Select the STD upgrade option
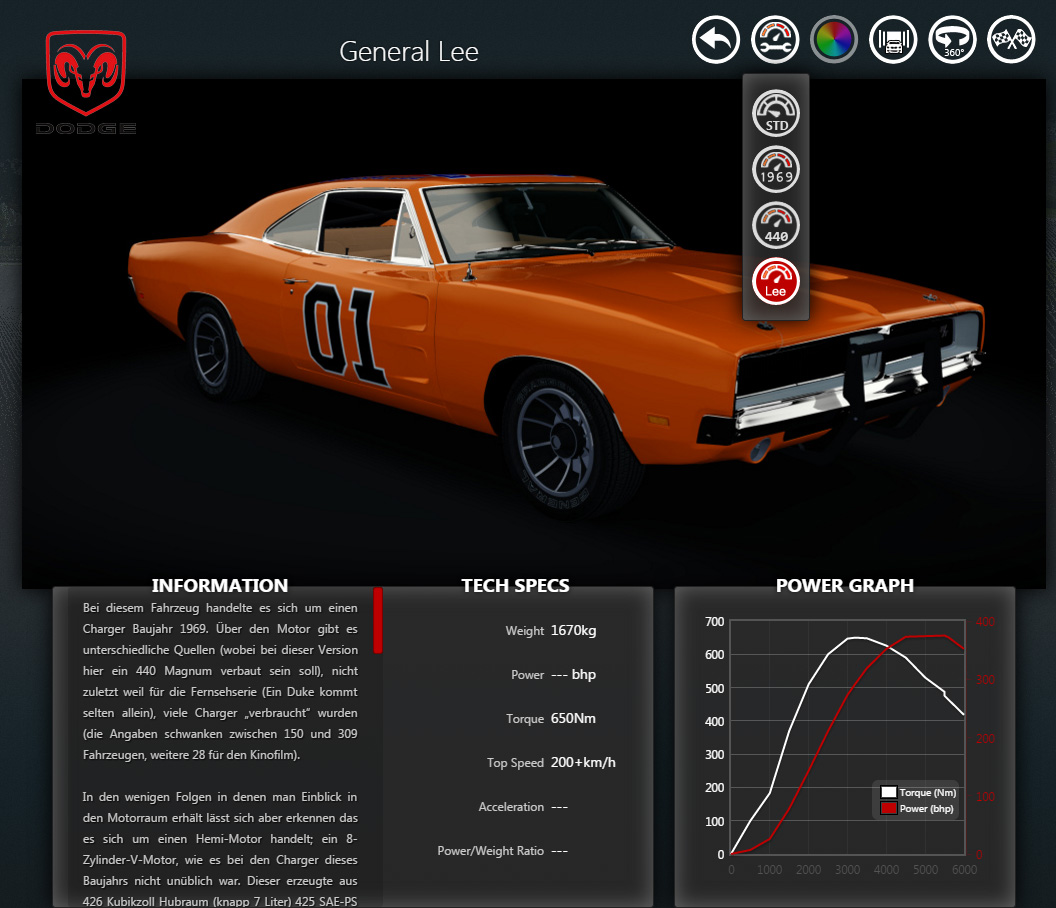Viewport: 1056px width, 908px height. pos(776,113)
